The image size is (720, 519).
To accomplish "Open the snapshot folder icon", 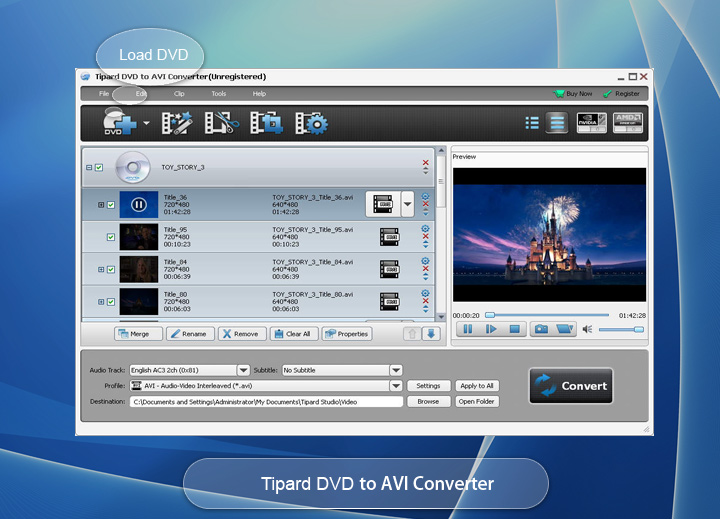I will pos(565,329).
